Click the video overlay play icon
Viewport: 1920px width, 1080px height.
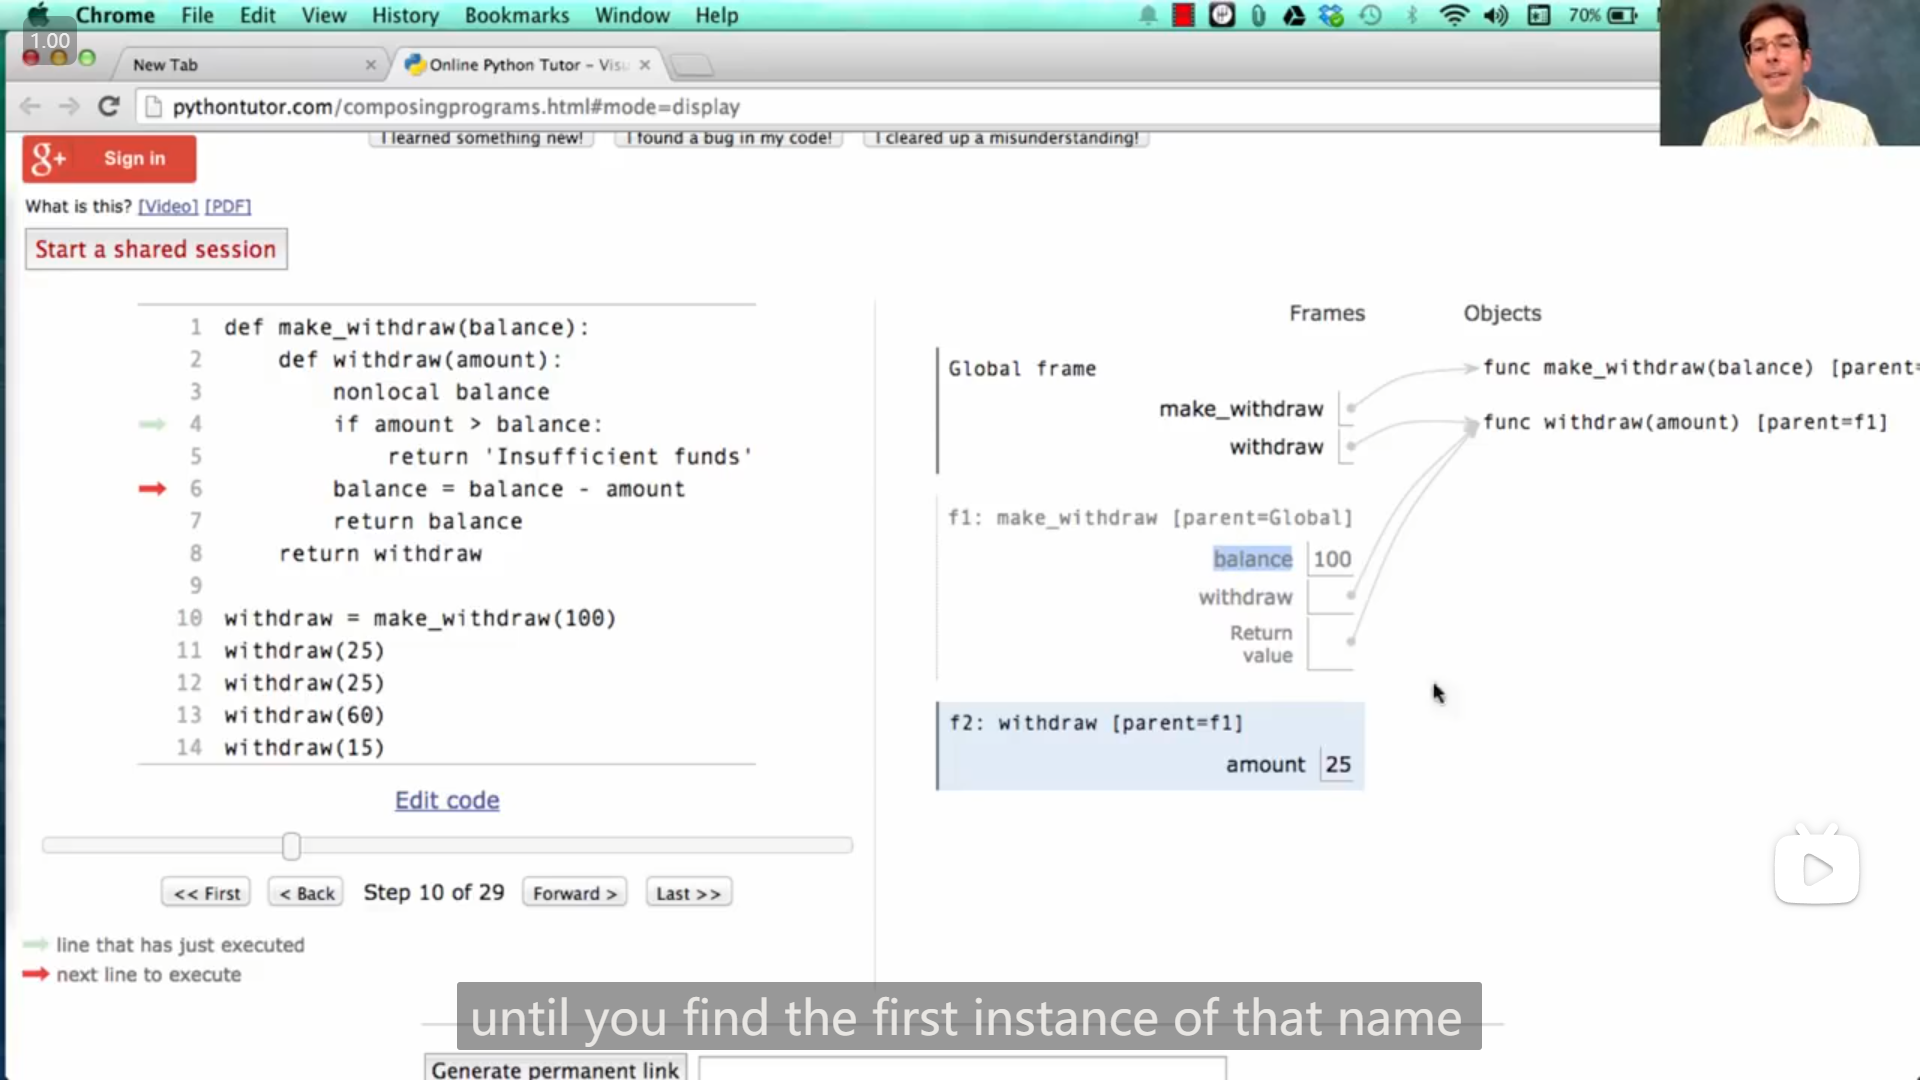click(1816, 869)
